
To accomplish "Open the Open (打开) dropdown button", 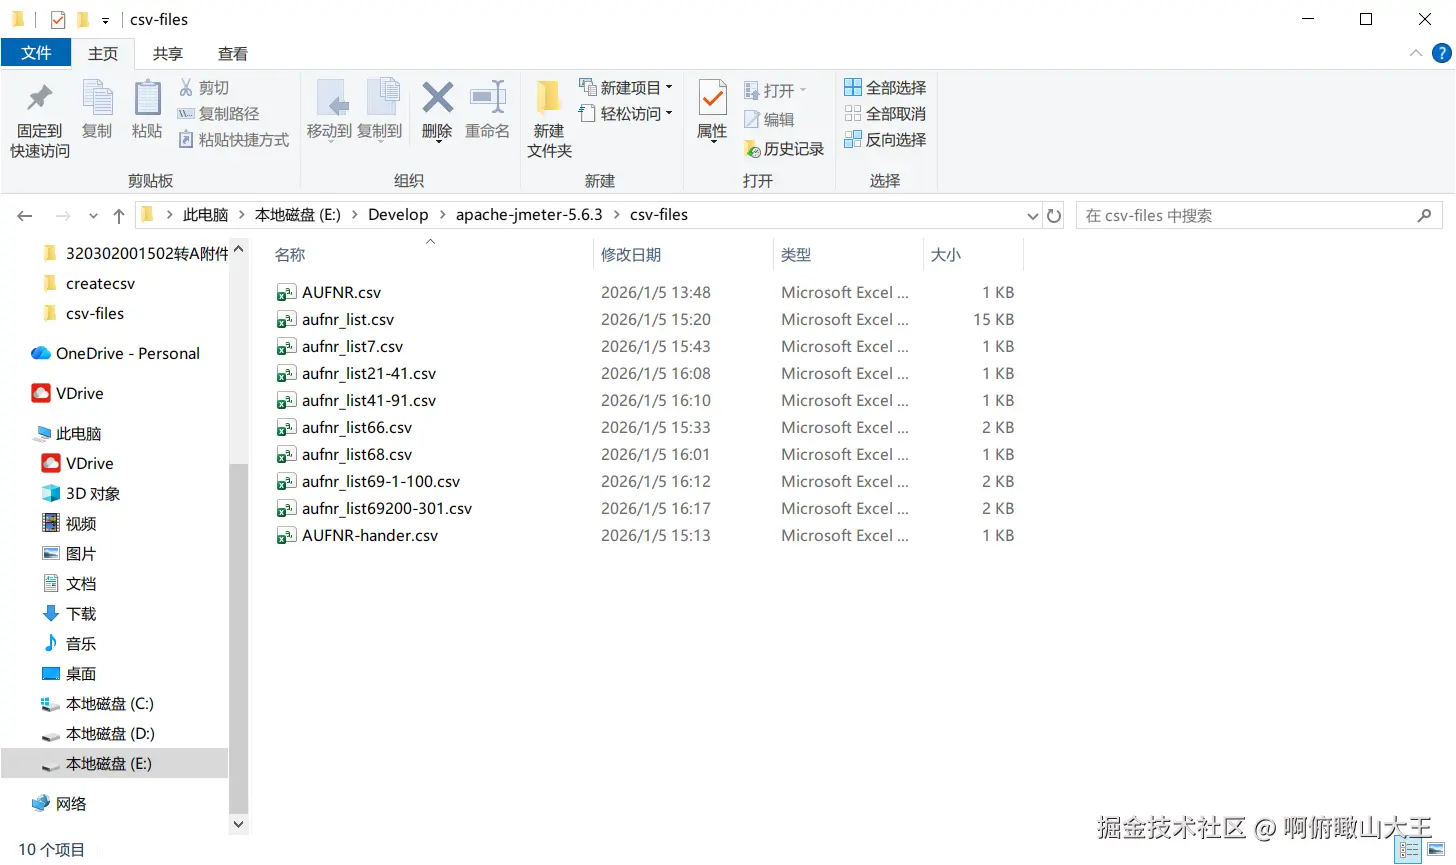I will pyautogui.click(x=775, y=91).
